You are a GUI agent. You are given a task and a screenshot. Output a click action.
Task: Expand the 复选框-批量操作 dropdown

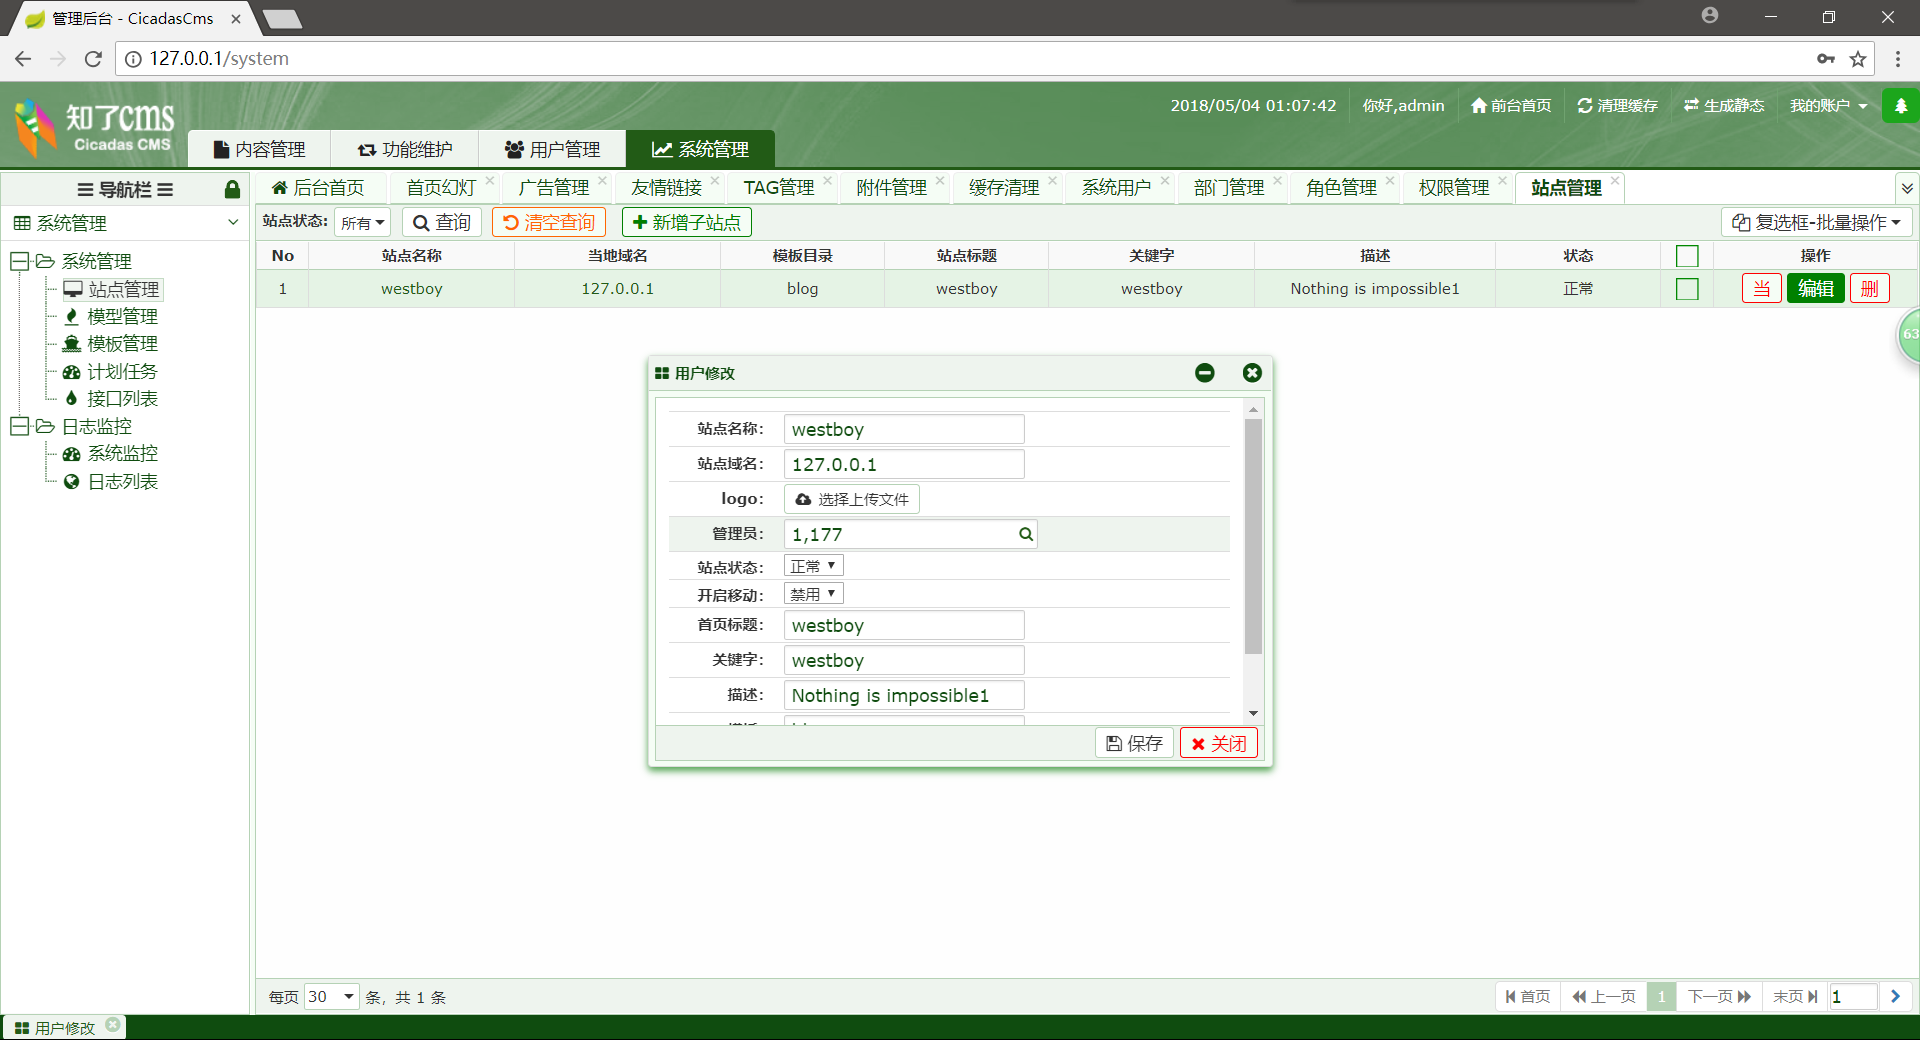1816,222
